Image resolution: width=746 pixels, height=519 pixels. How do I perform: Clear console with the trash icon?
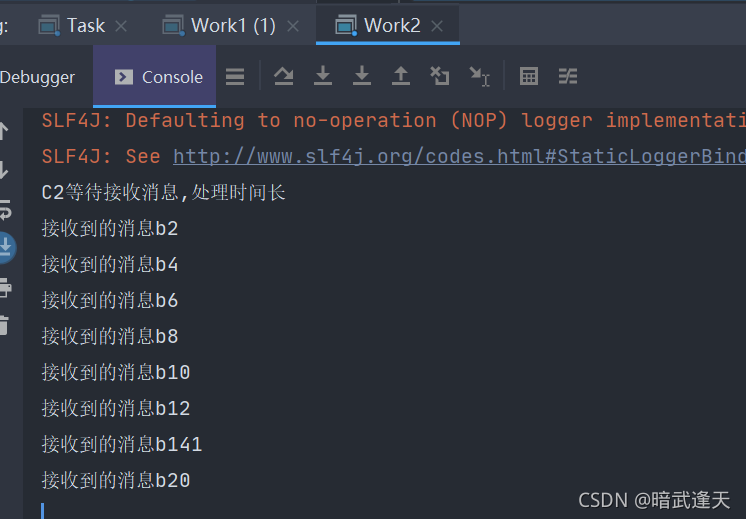click(x=4, y=325)
